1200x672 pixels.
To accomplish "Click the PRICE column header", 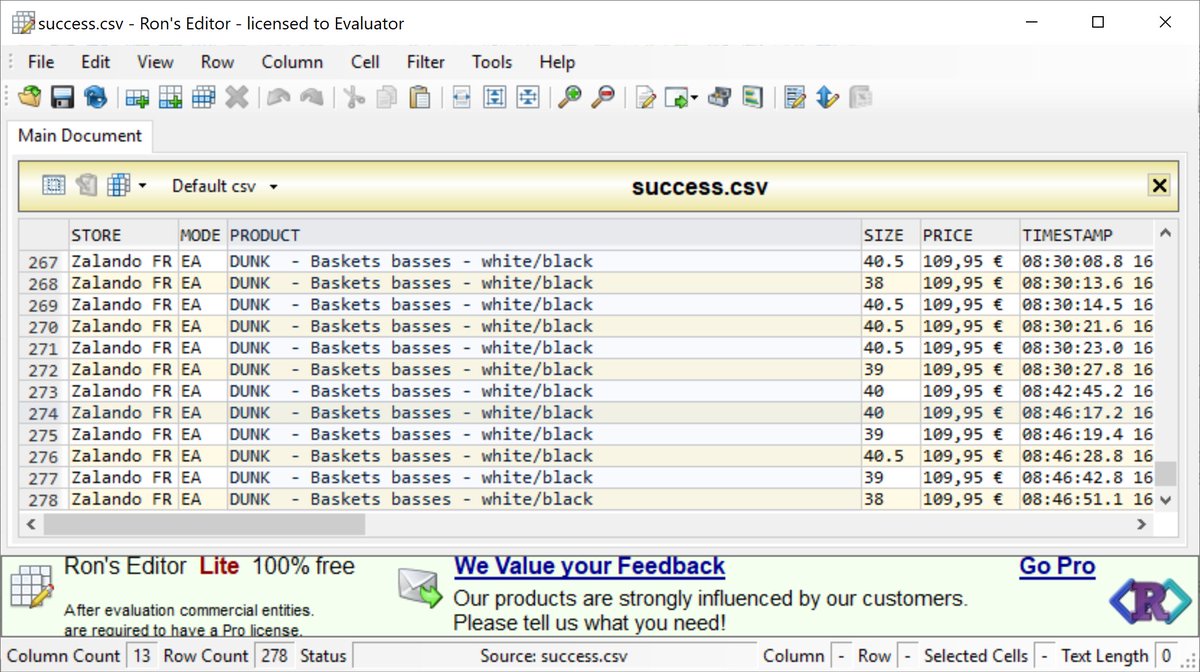I will [x=969, y=235].
